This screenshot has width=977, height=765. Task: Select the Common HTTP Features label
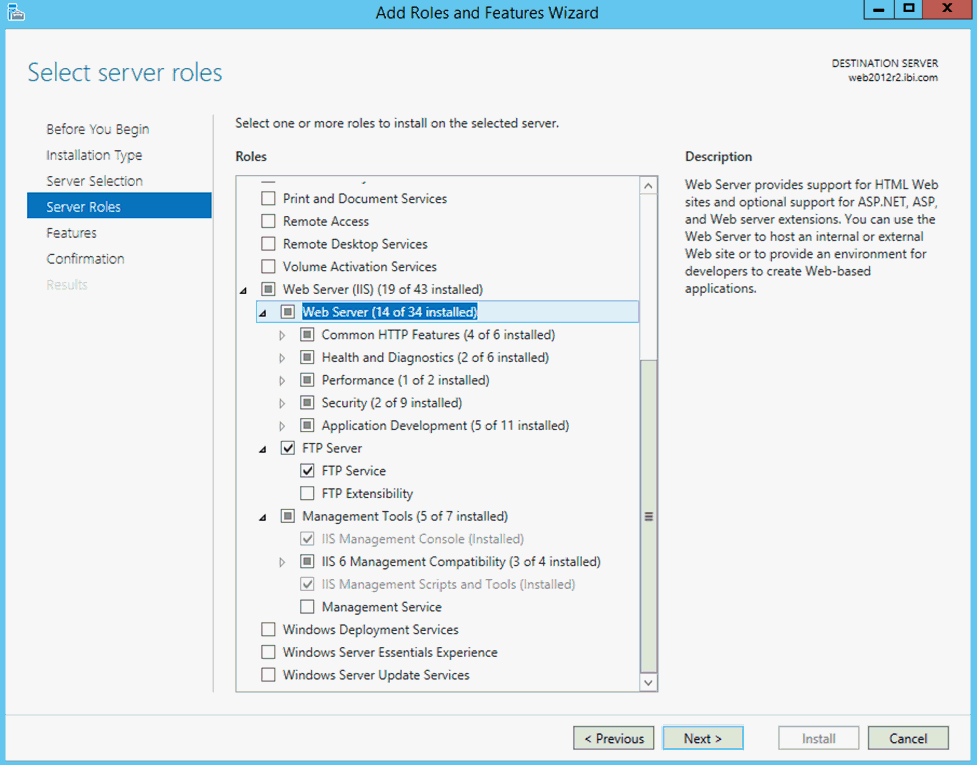438,335
